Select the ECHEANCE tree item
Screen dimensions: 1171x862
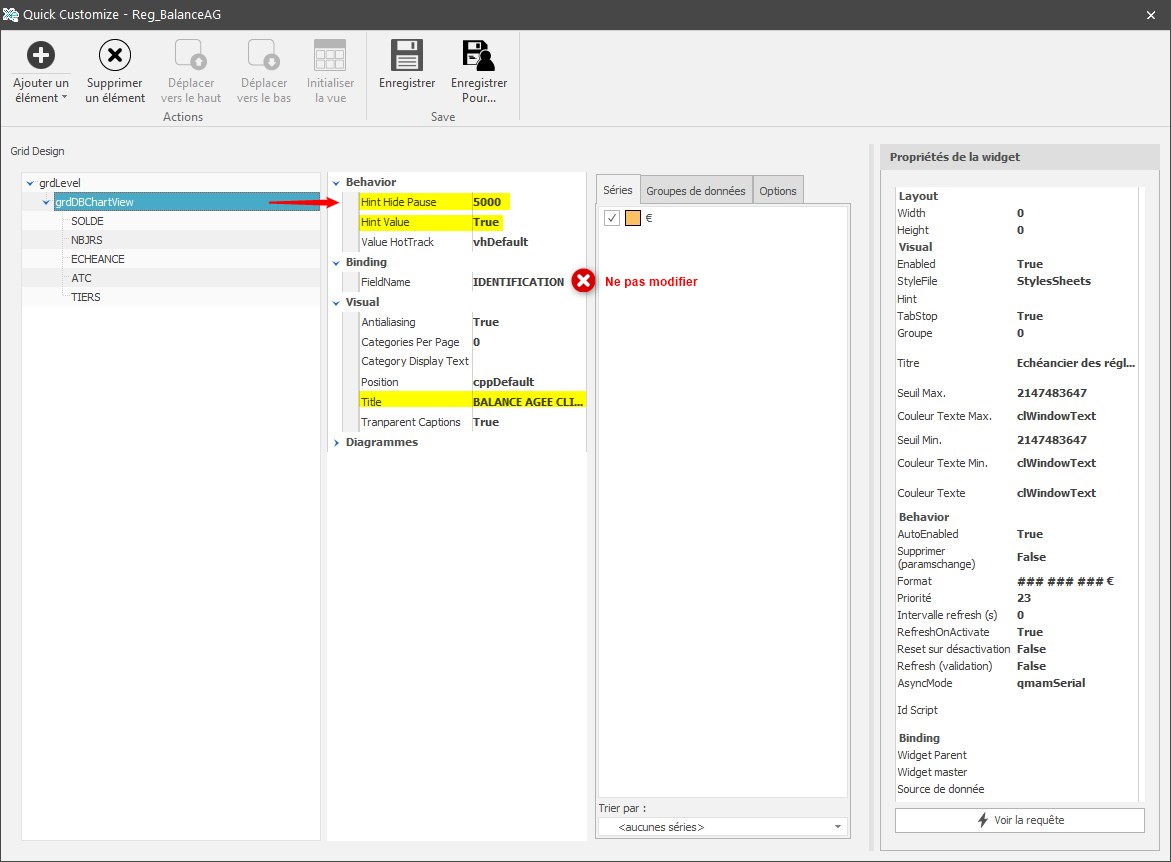pyautogui.click(x=98, y=259)
